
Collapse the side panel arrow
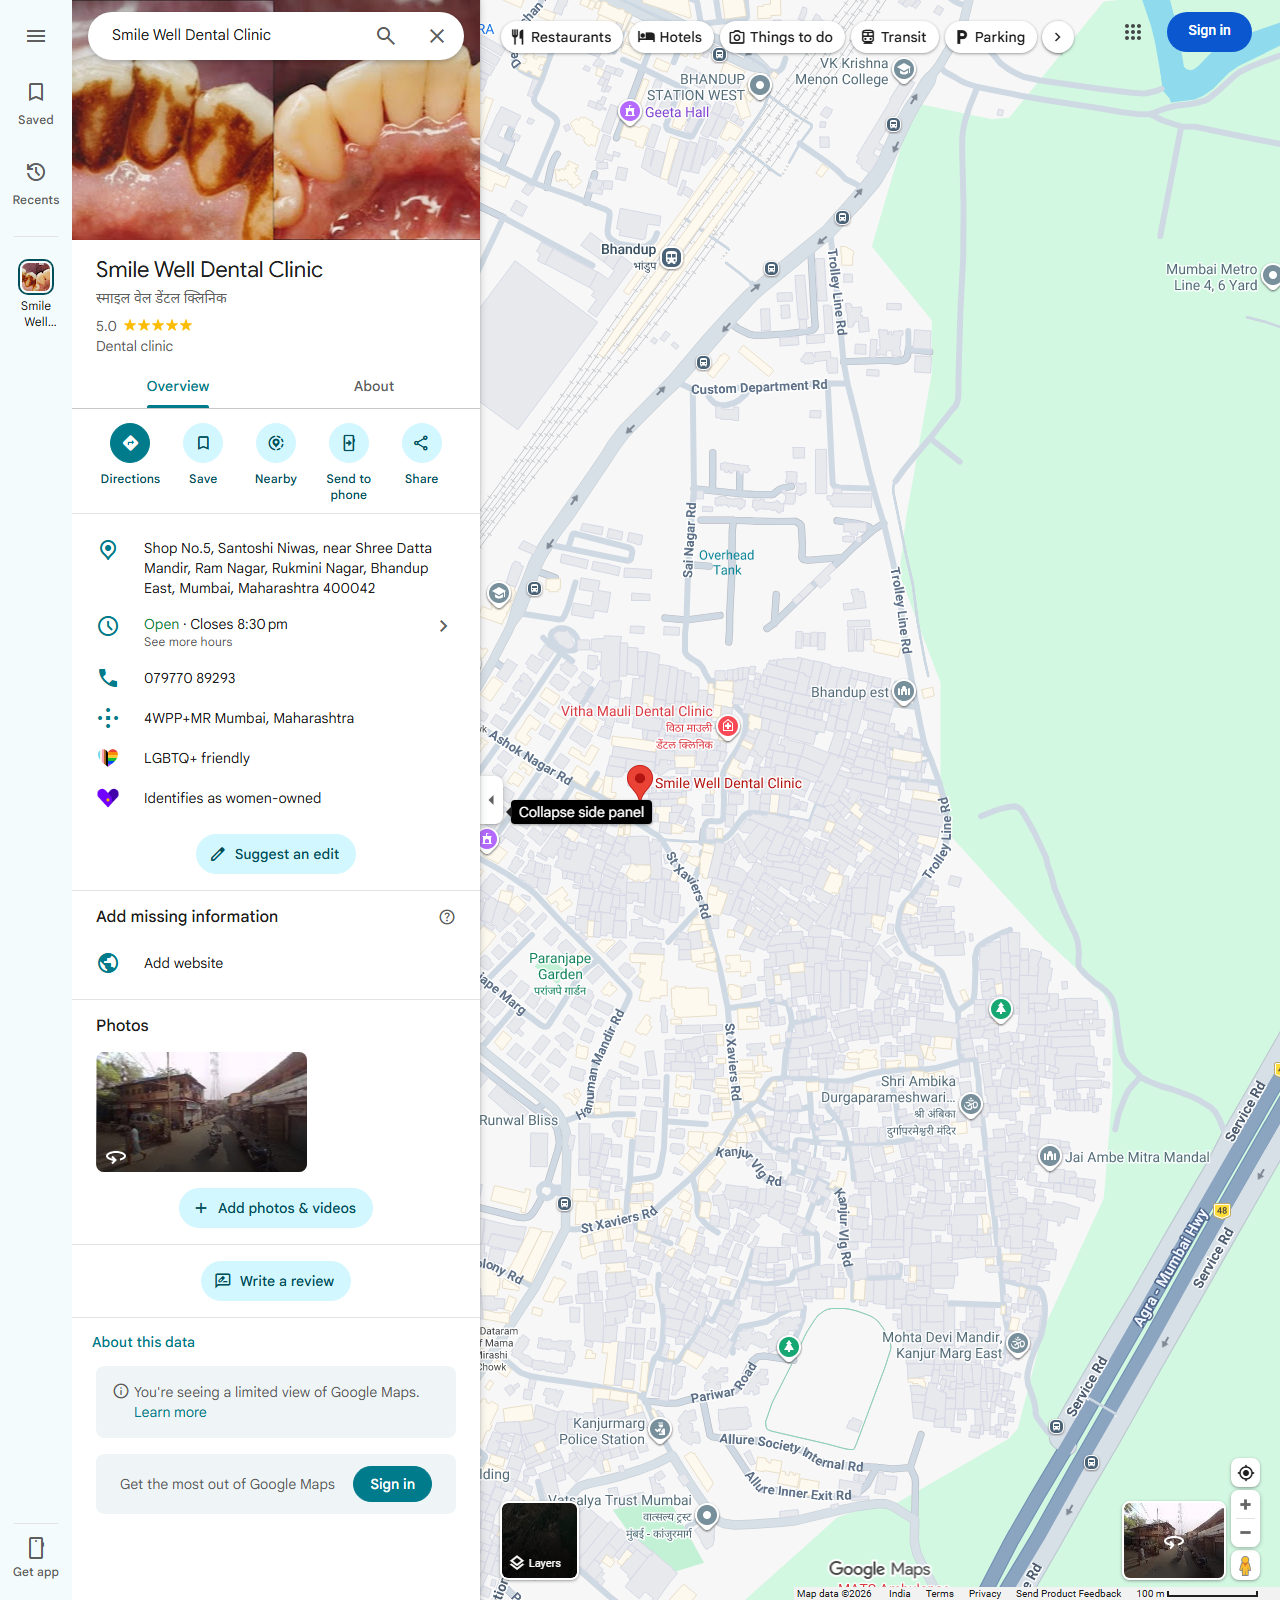pos(491,800)
